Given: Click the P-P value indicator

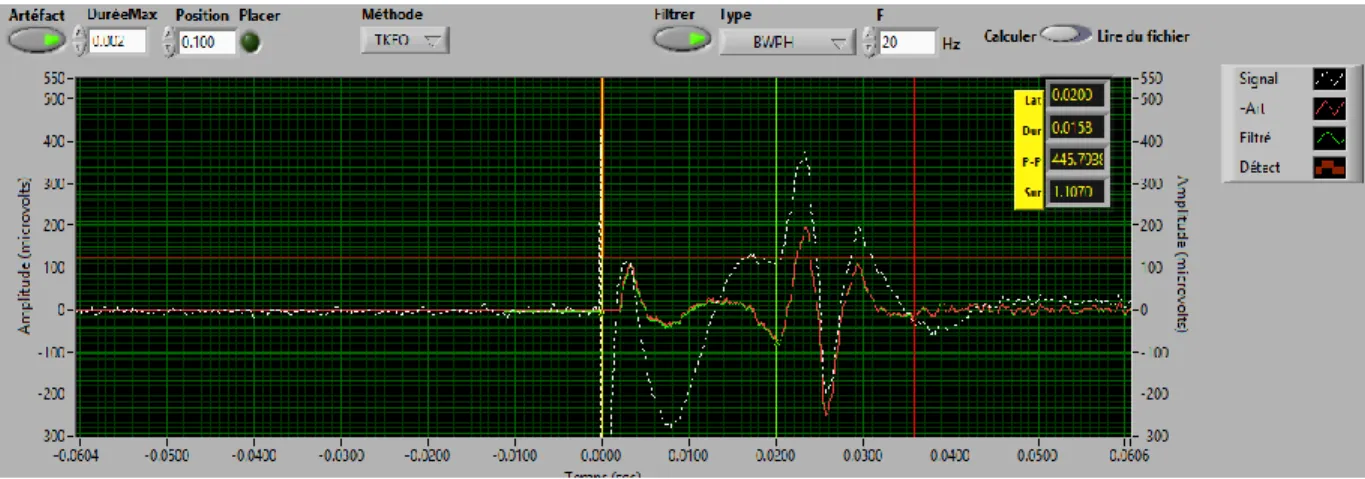Looking at the screenshot, I should [1077, 158].
